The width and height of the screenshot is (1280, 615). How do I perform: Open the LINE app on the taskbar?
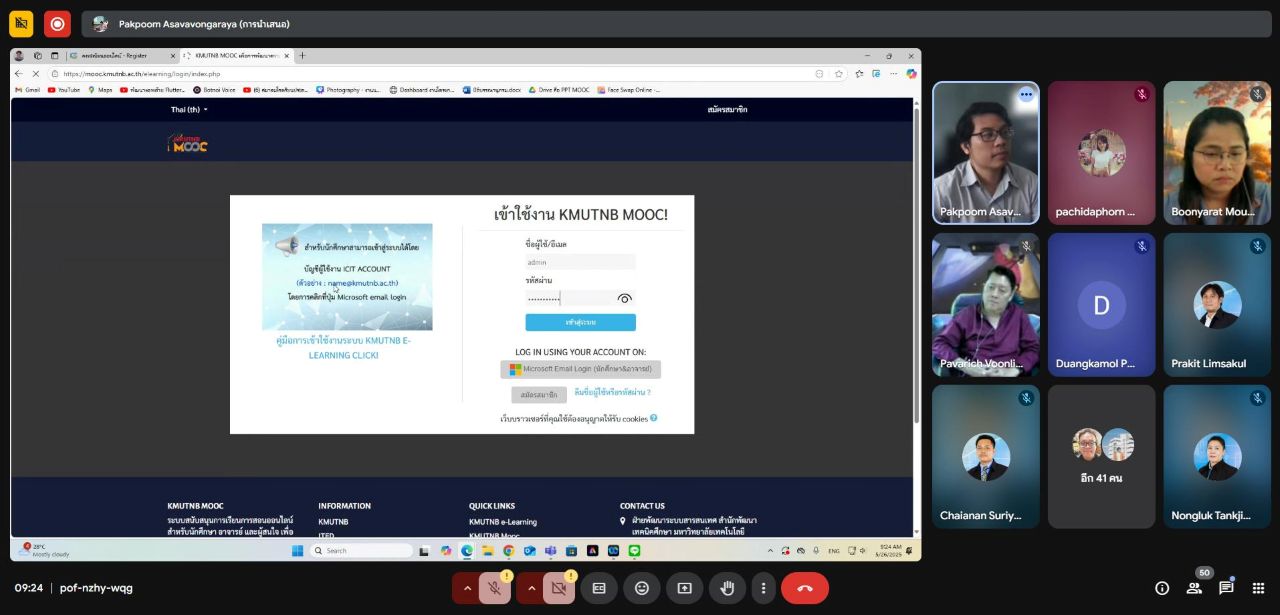[x=634, y=550]
